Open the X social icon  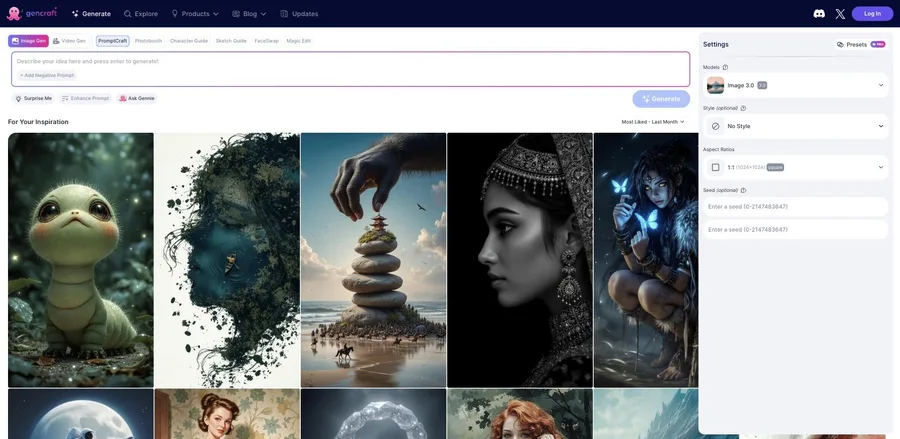(x=840, y=14)
